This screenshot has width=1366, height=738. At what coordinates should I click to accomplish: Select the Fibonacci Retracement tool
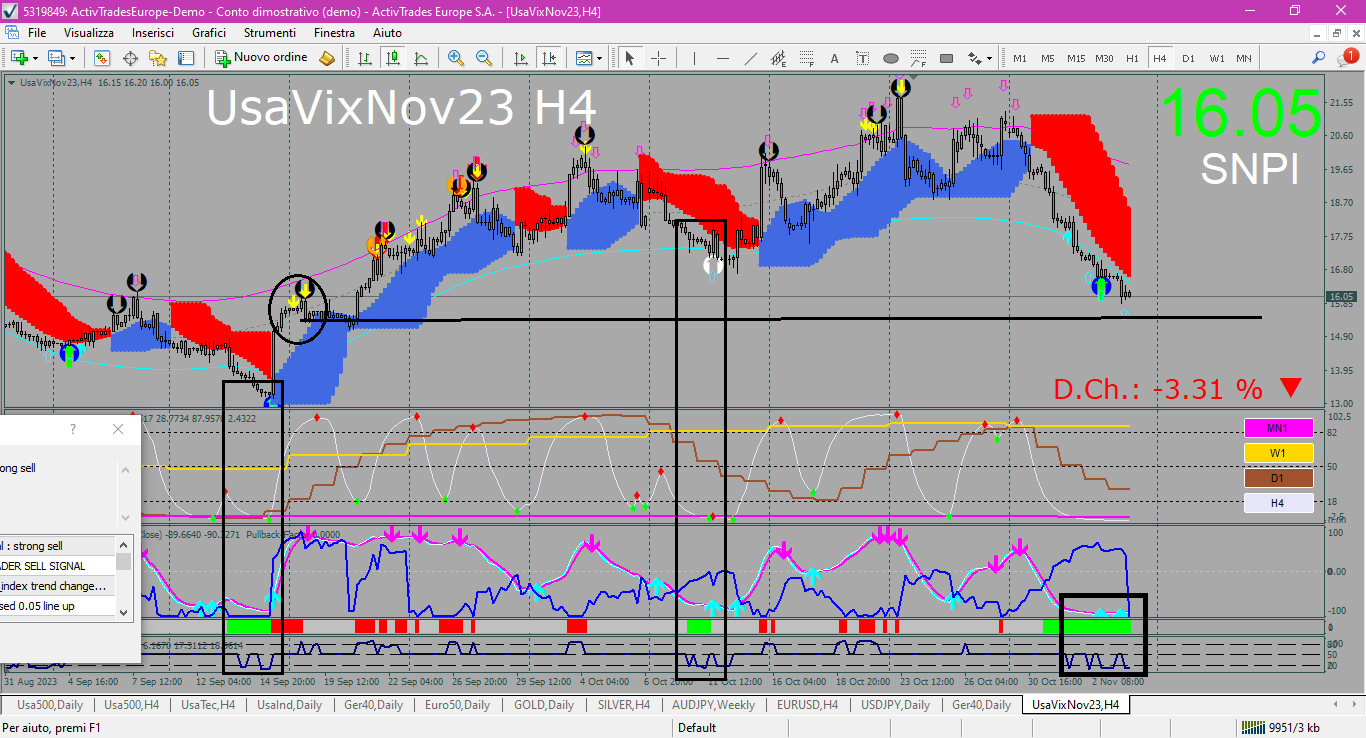tap(807, 58)
